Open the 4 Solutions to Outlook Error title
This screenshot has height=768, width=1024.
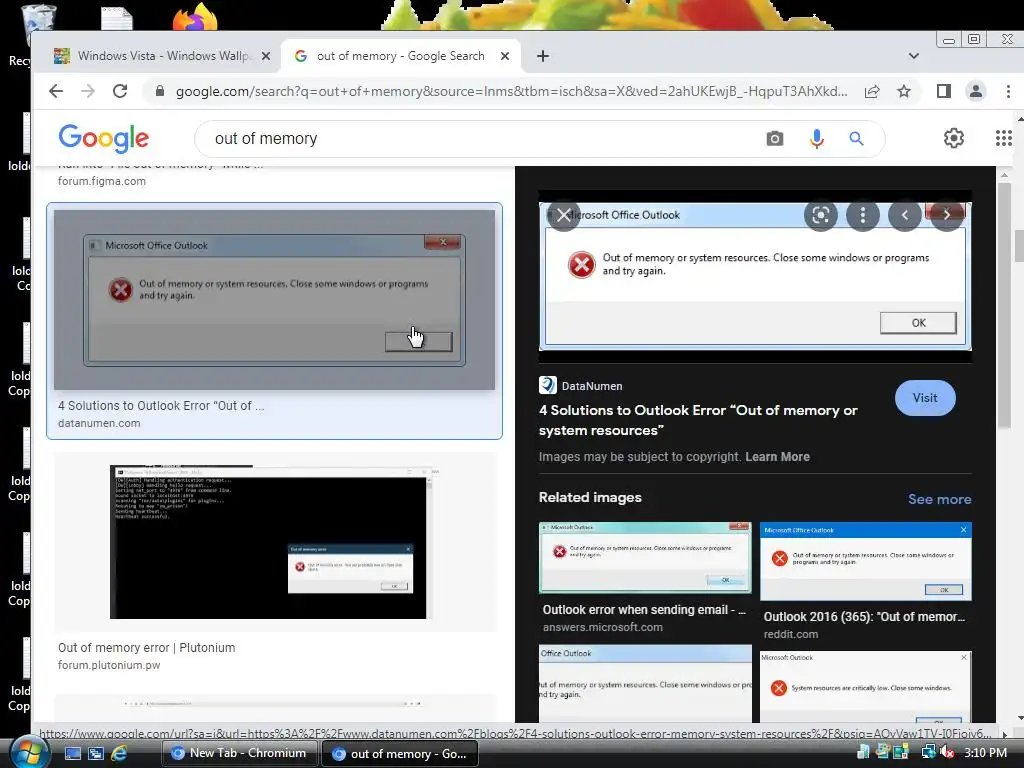point(698,420)
